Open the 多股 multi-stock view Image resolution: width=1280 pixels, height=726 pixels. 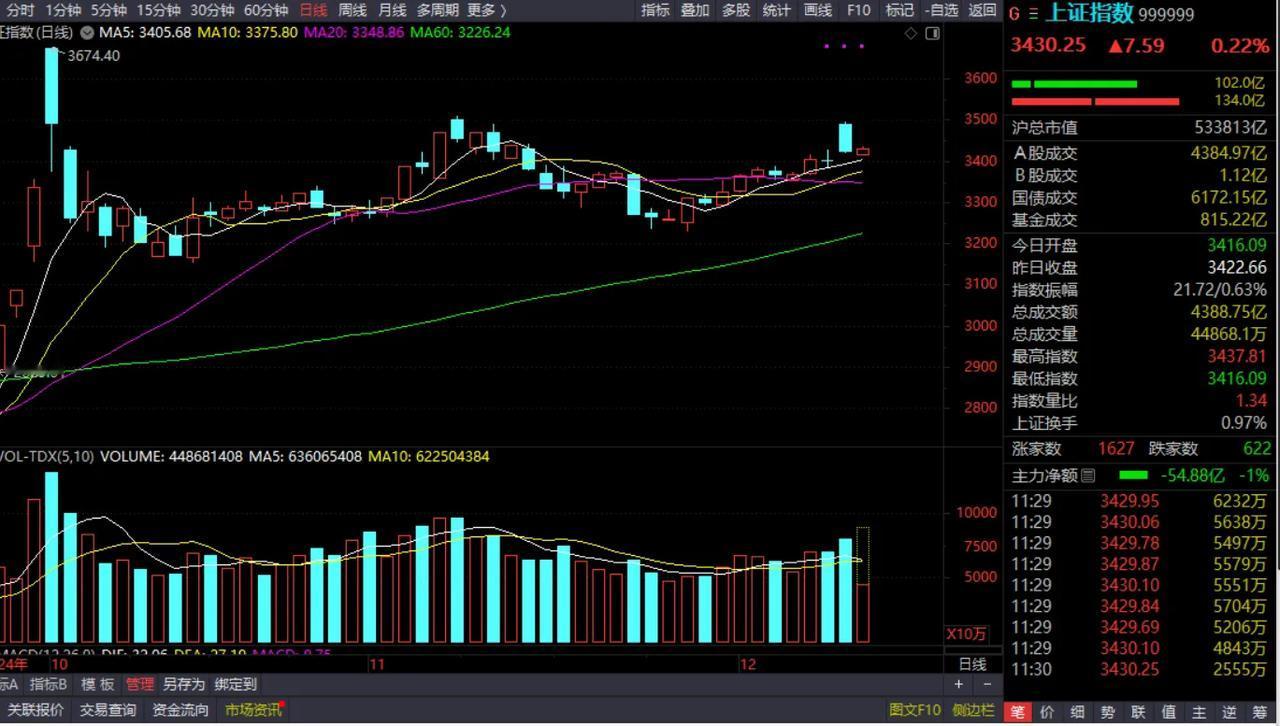(736, 10)
